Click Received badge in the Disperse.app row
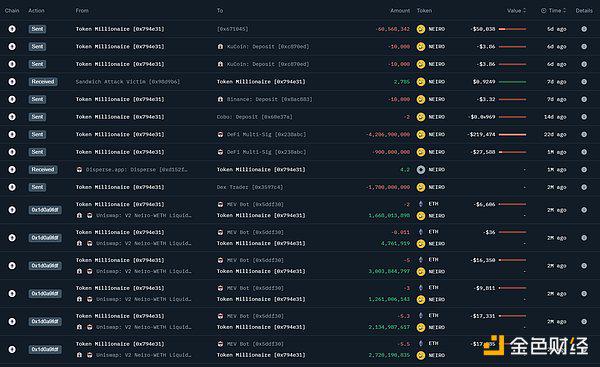This screenshot has width=600, height=367. click(43, 170)
